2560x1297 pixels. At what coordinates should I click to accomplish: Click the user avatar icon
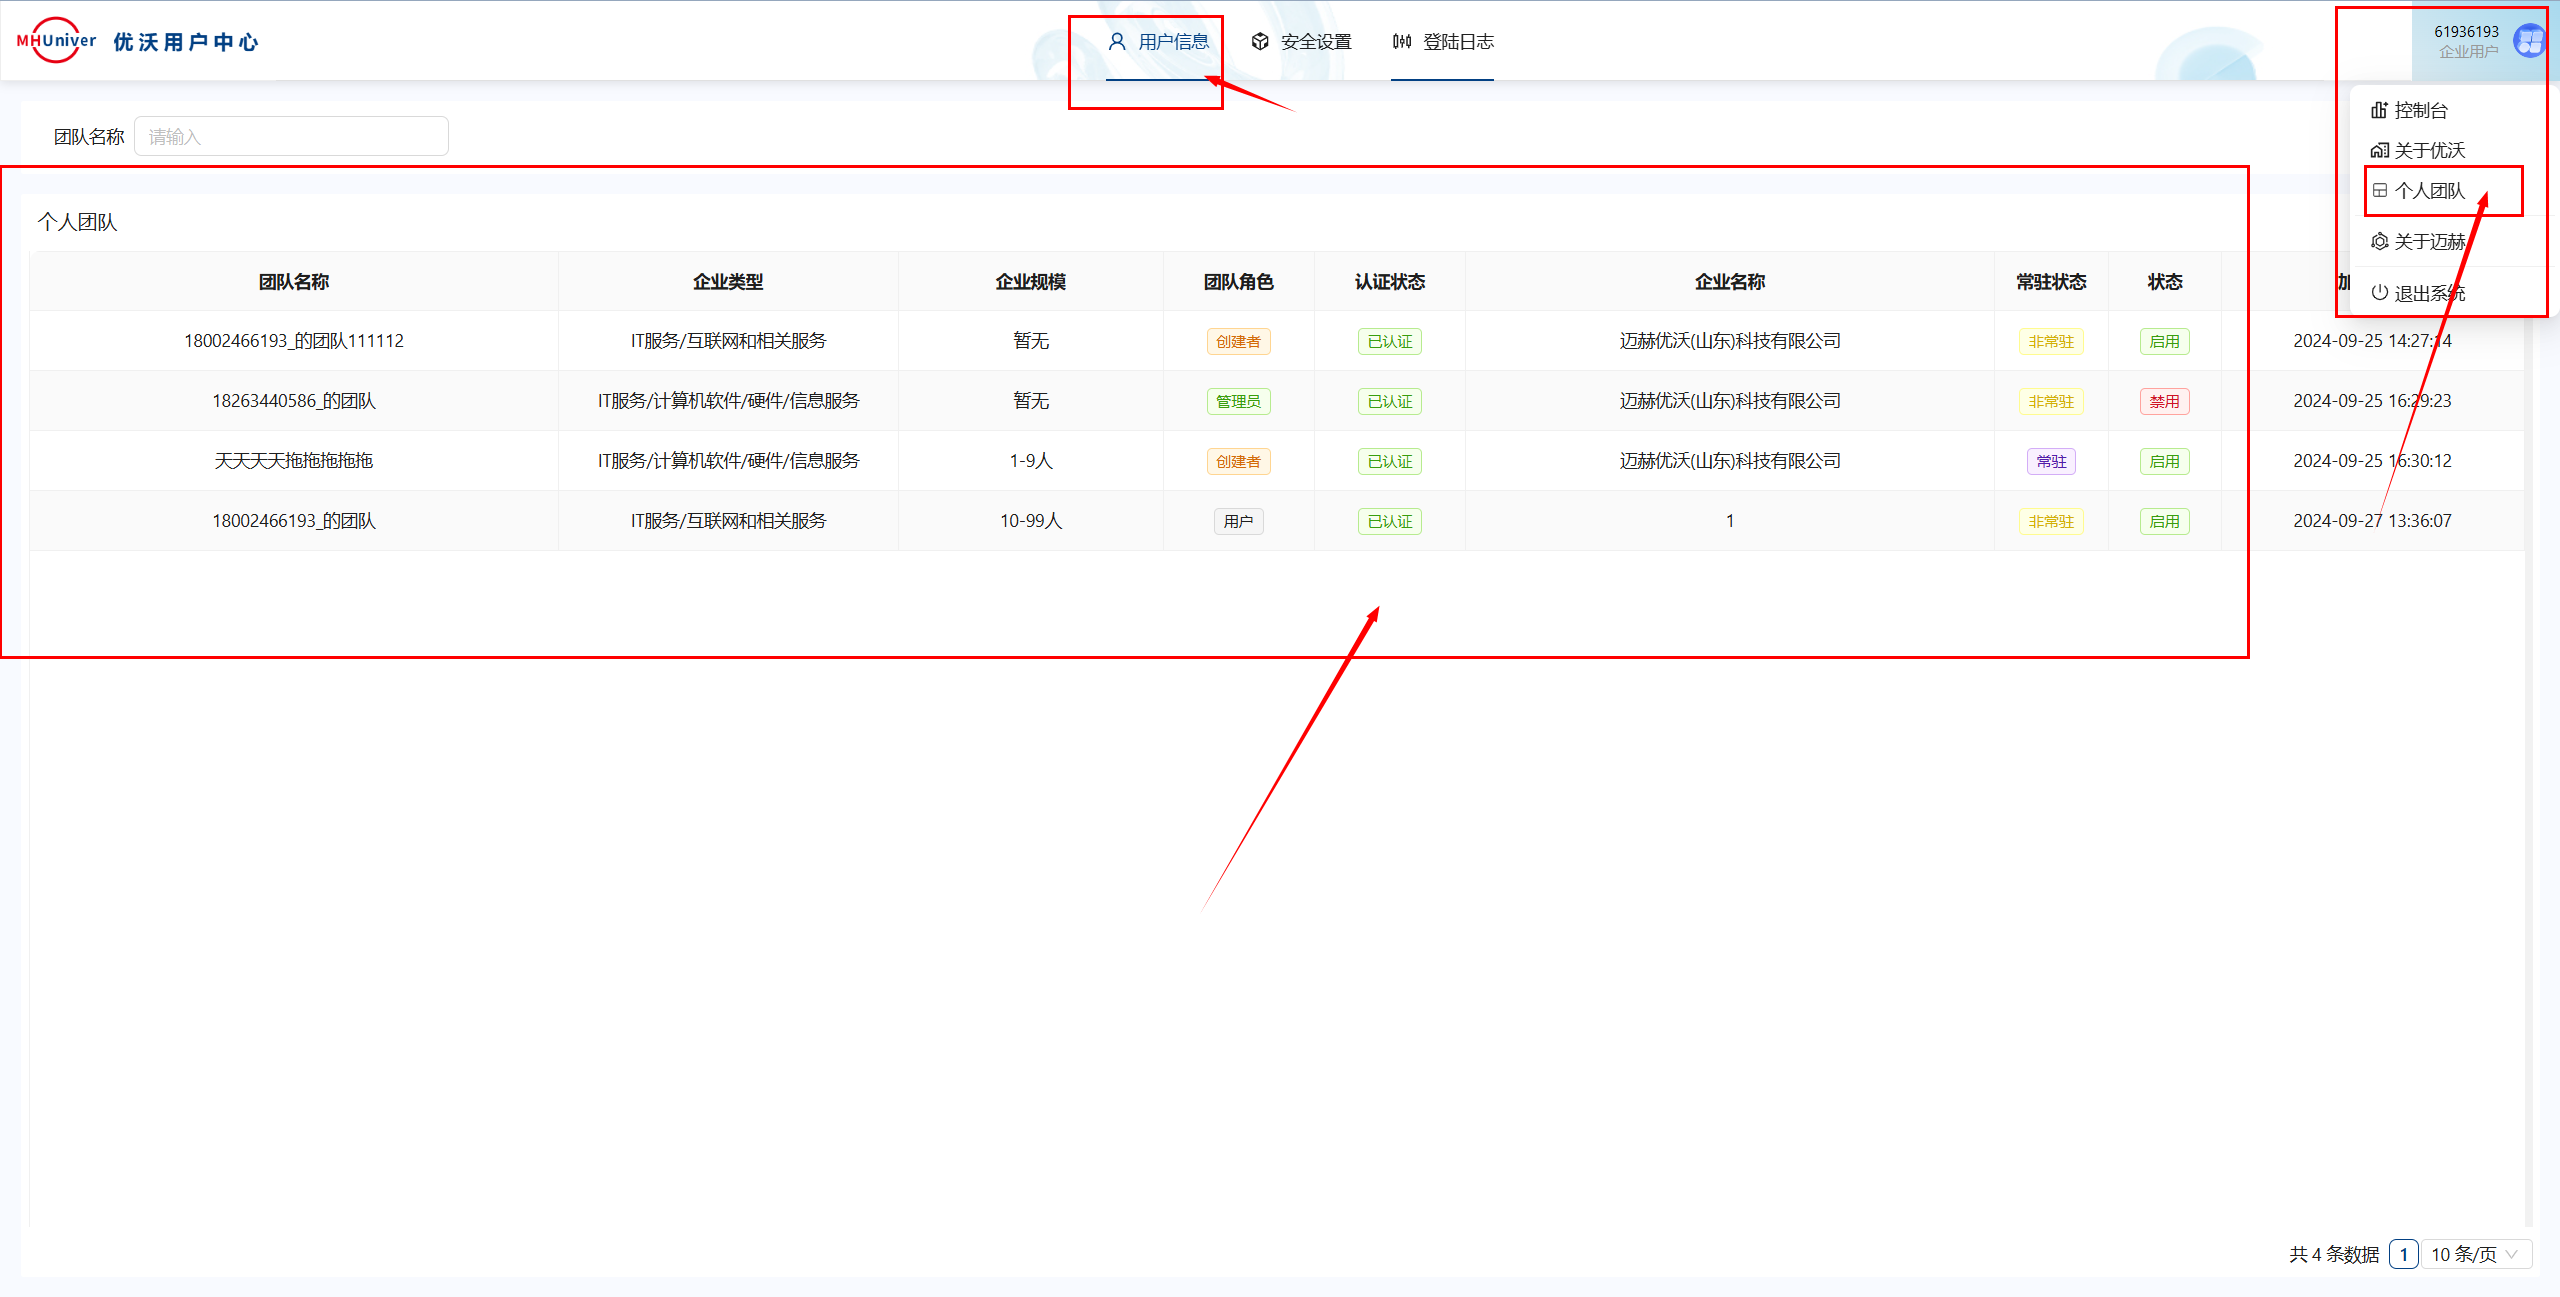(2529, 41)
